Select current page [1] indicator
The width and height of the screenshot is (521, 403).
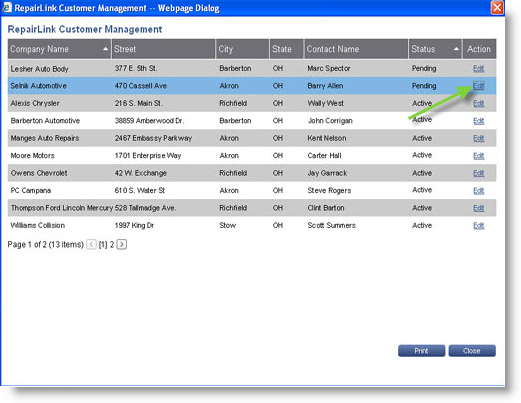(x=103, y=244)
